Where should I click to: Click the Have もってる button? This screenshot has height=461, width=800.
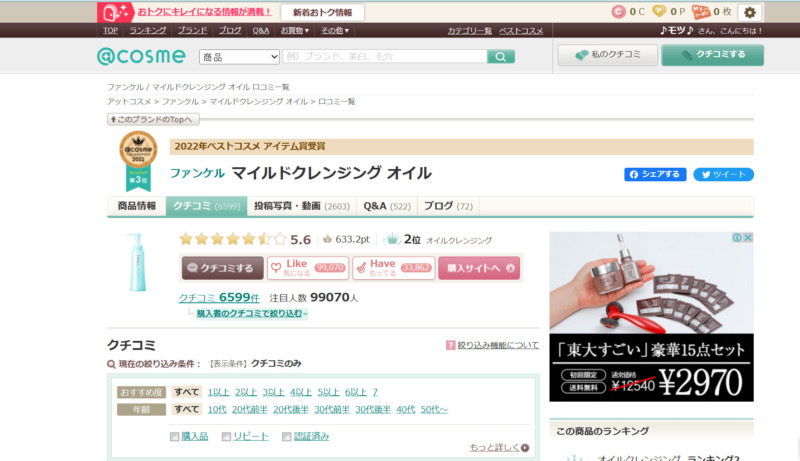[393, 268]
